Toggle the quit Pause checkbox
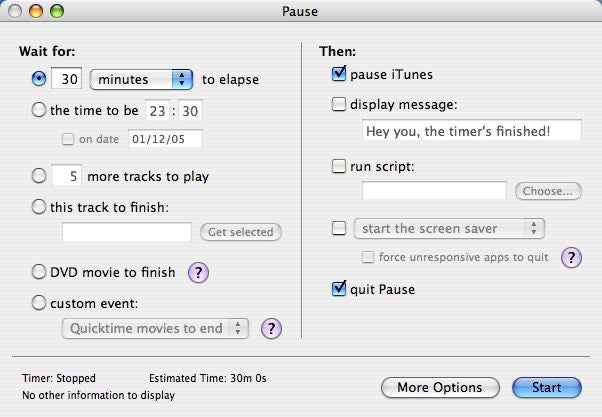The width and height of the screenshot is (602, 417). (x=339, y=289)
